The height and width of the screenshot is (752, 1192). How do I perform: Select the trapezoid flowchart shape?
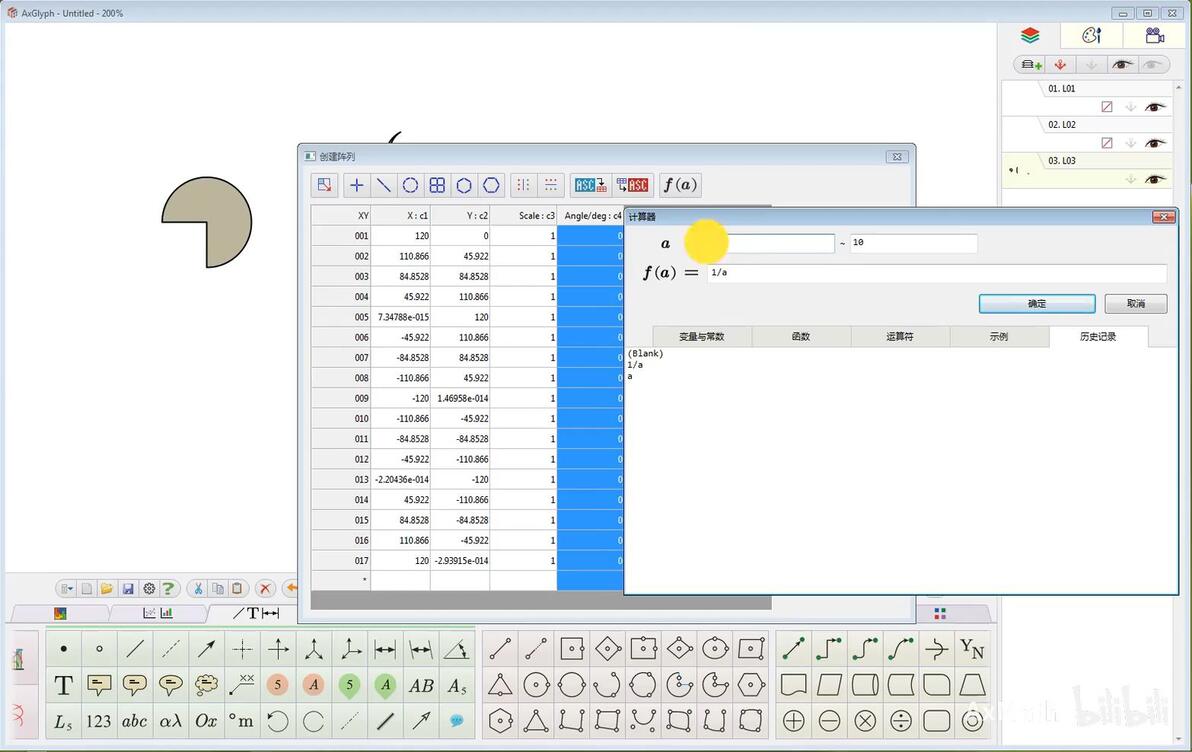972,685
